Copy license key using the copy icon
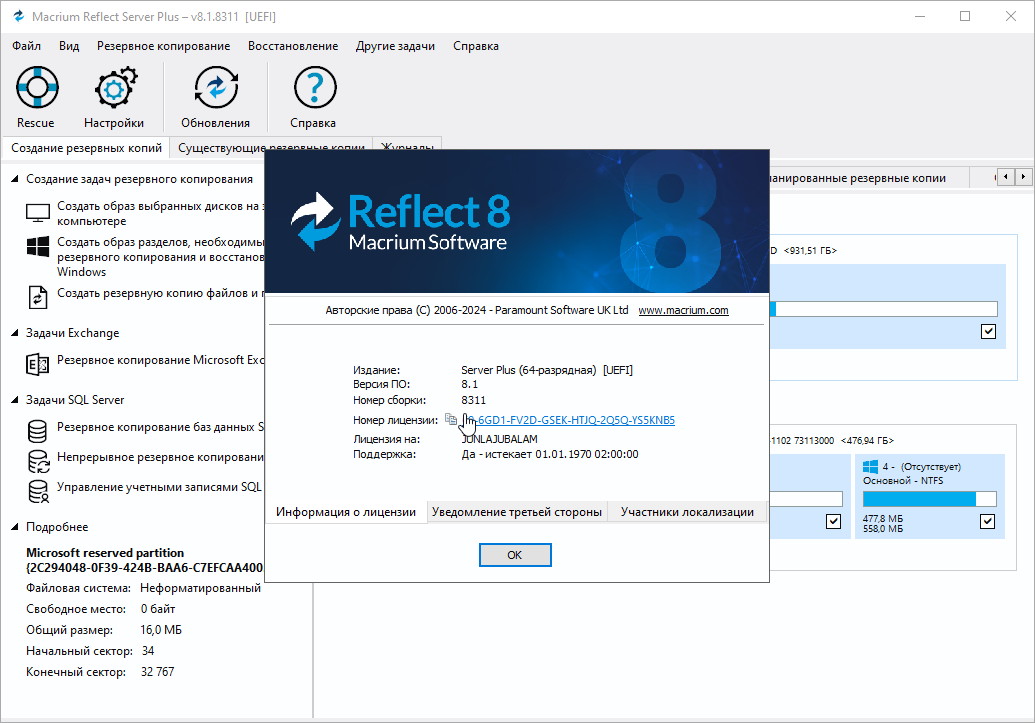1035x723 pixels. [451, 419]
